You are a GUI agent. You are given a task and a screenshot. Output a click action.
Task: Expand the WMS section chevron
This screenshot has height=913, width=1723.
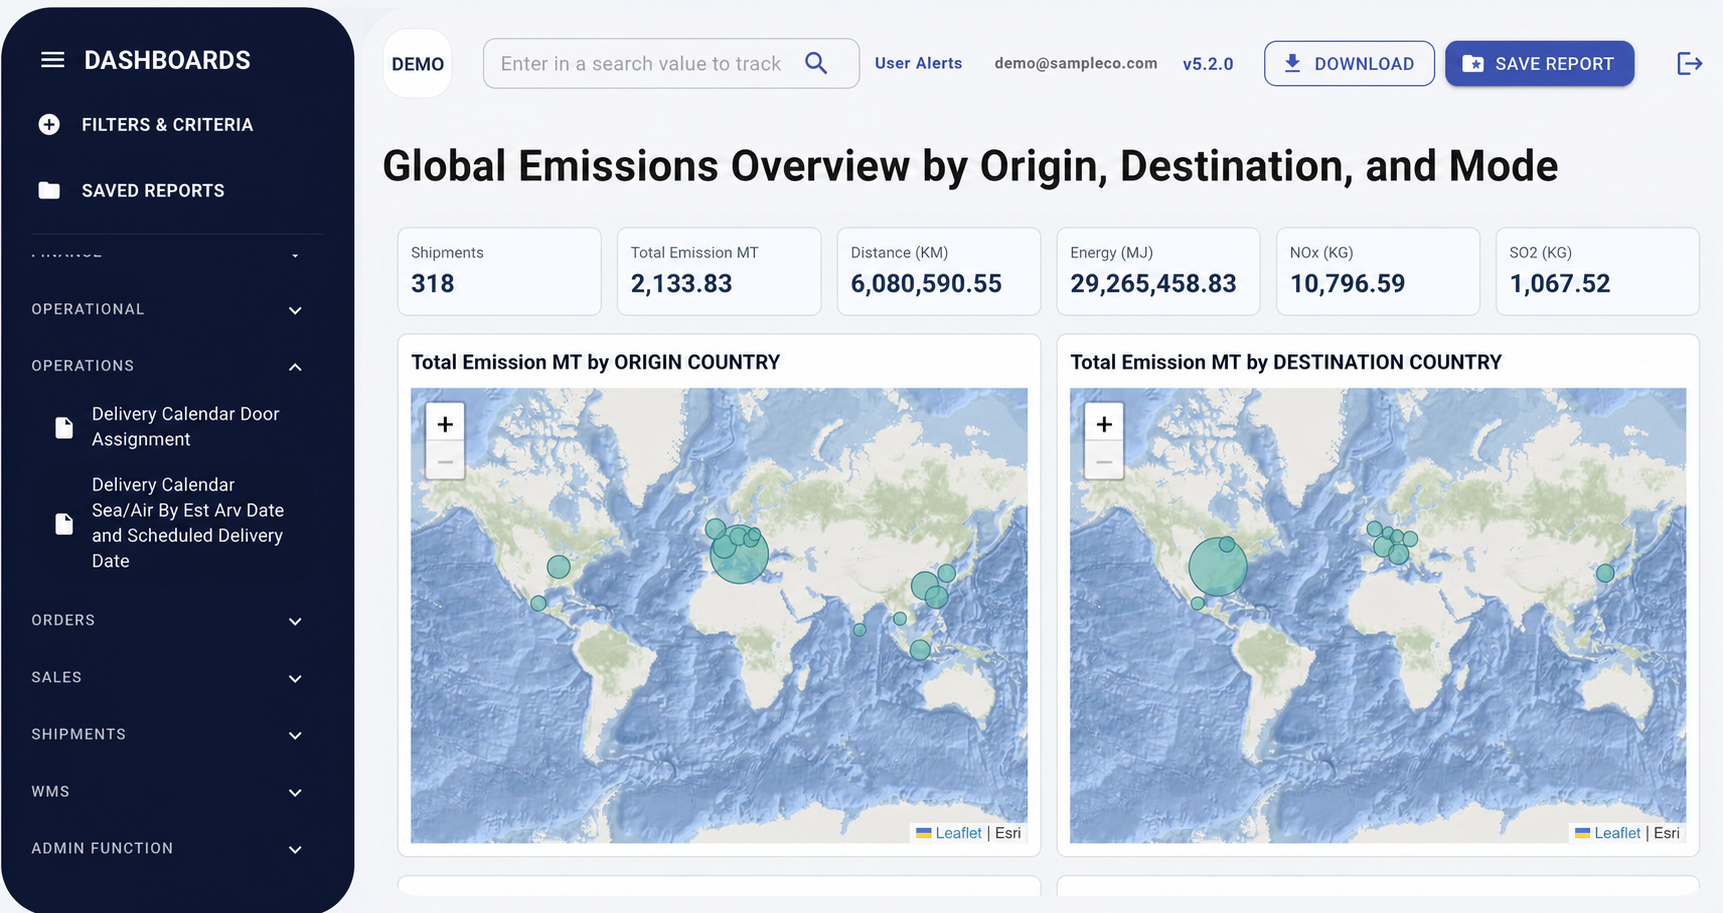tap(295, 792)
